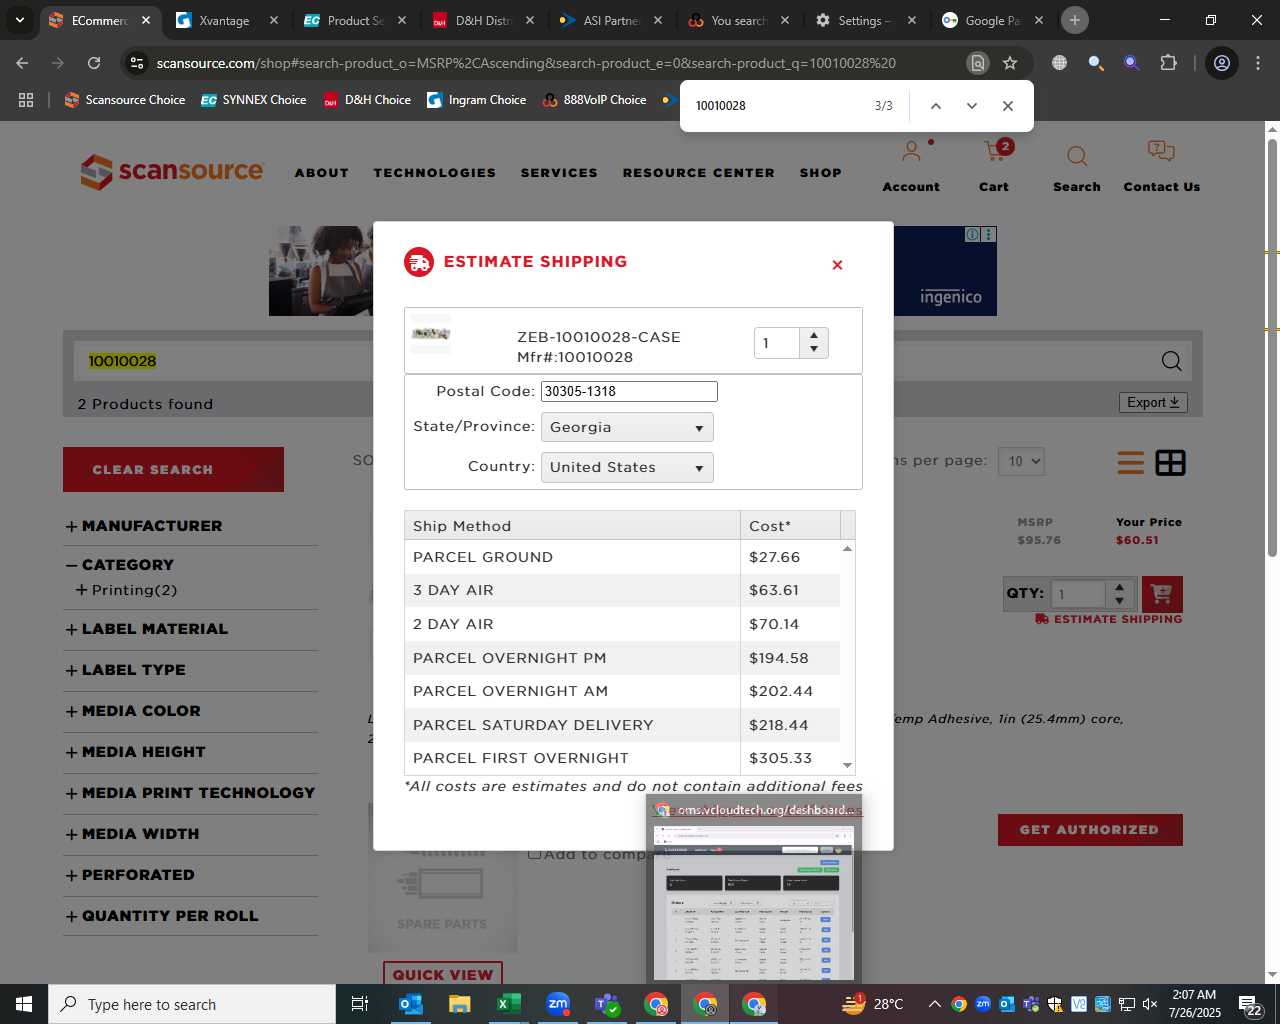The height and width of the screenshot is (1024, 1280).
Task: Open Zoom from the taskbar
Action: point(558,1004)
